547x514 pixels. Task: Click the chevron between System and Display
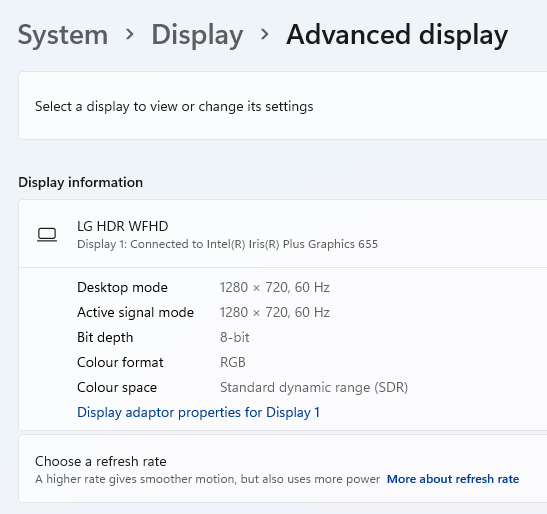click(x=130, y=34)
